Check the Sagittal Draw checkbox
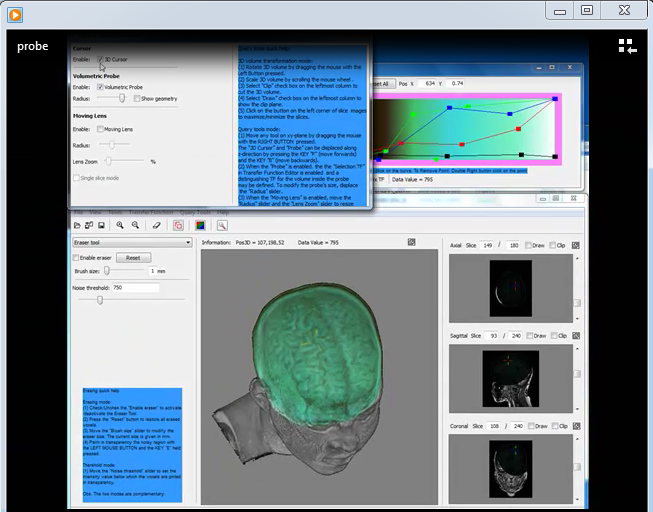This screenshot has height=512, width=653. 529,335
